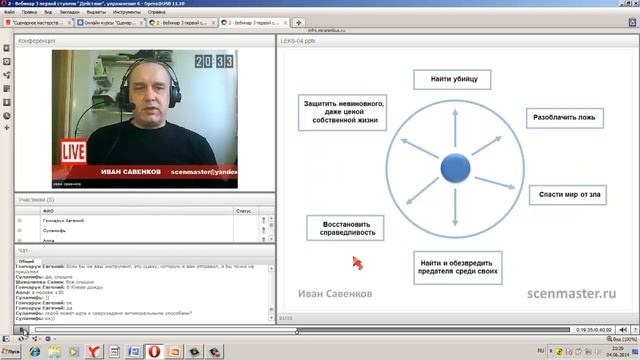Viewport: 640px width, 360px height.
Task: Open the Opera Link sync status dropdown
Action: (x=22, y=339)
